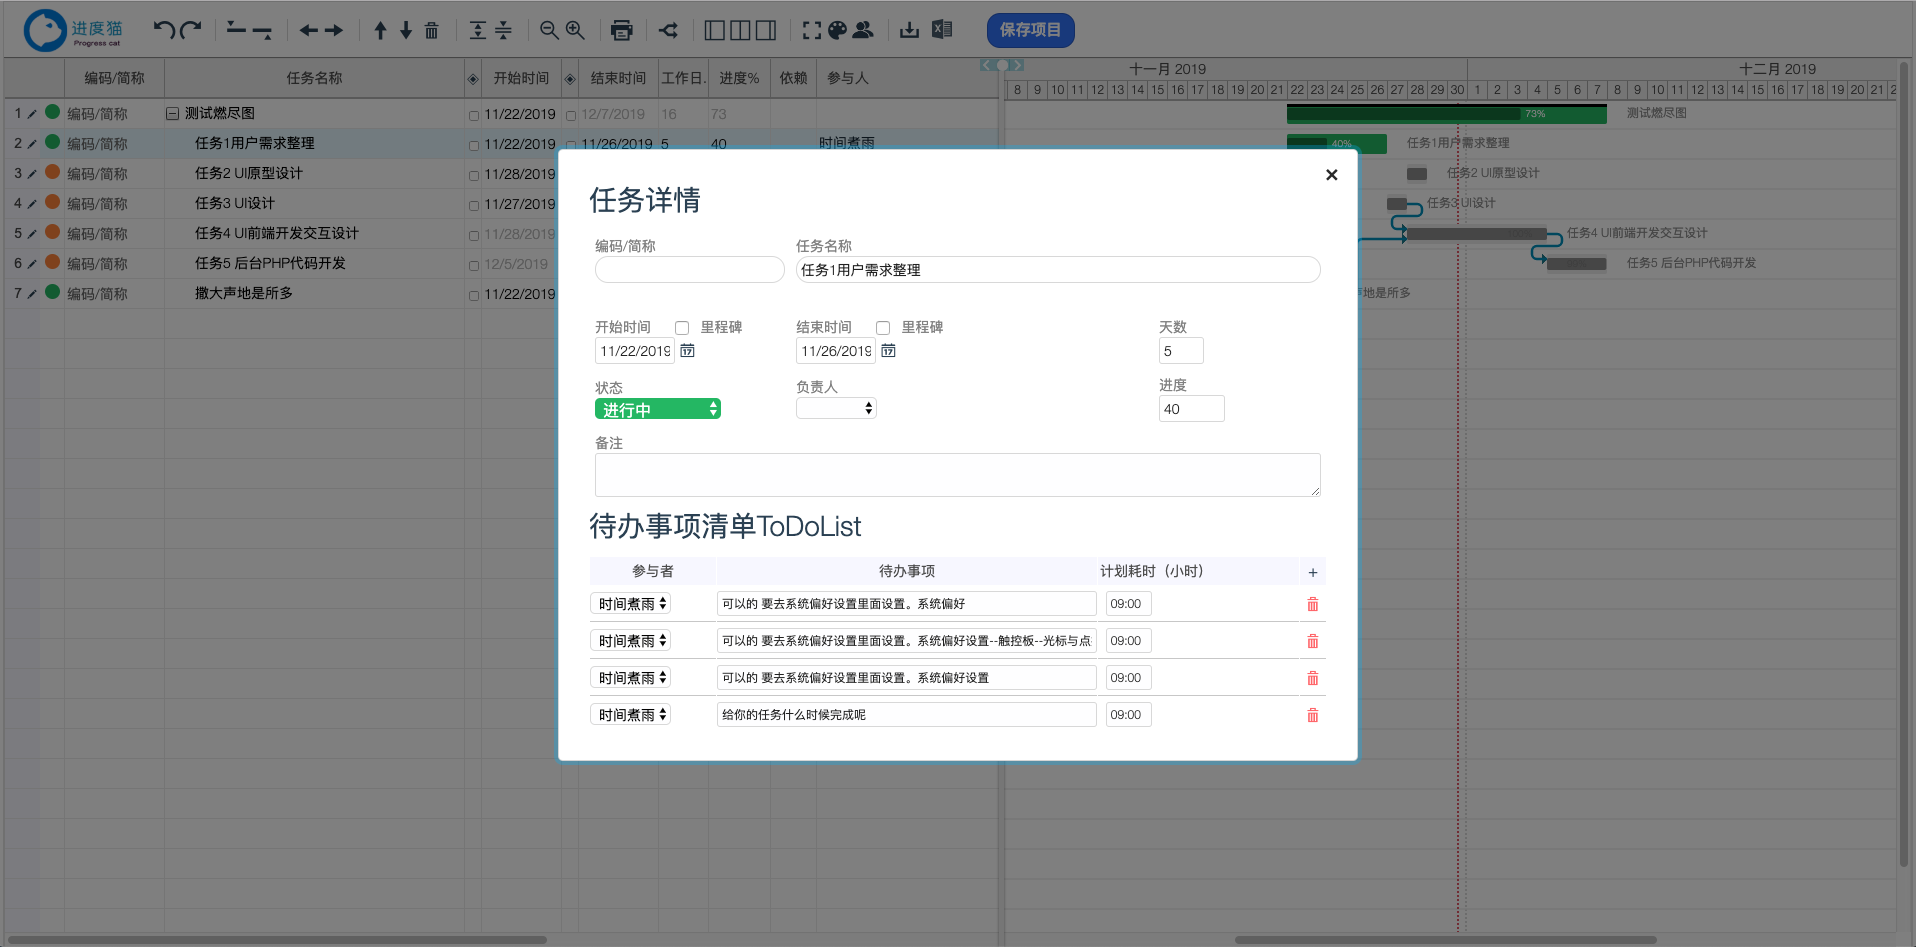Click the toolbar delete task trash icon
Image resolution: width=1916 pixels, height=947 pixels.
pyautogui.click(x=432, y=31)
